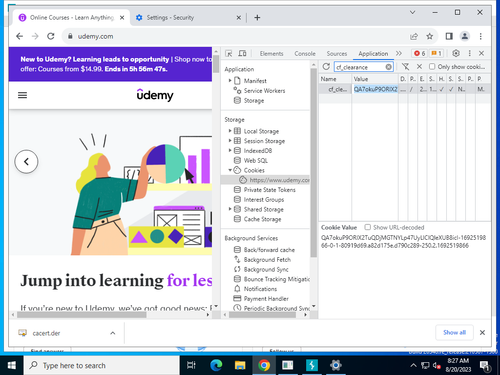Expand the Local Storage tree node
The image size is (500, 375).
coord(230,131)
